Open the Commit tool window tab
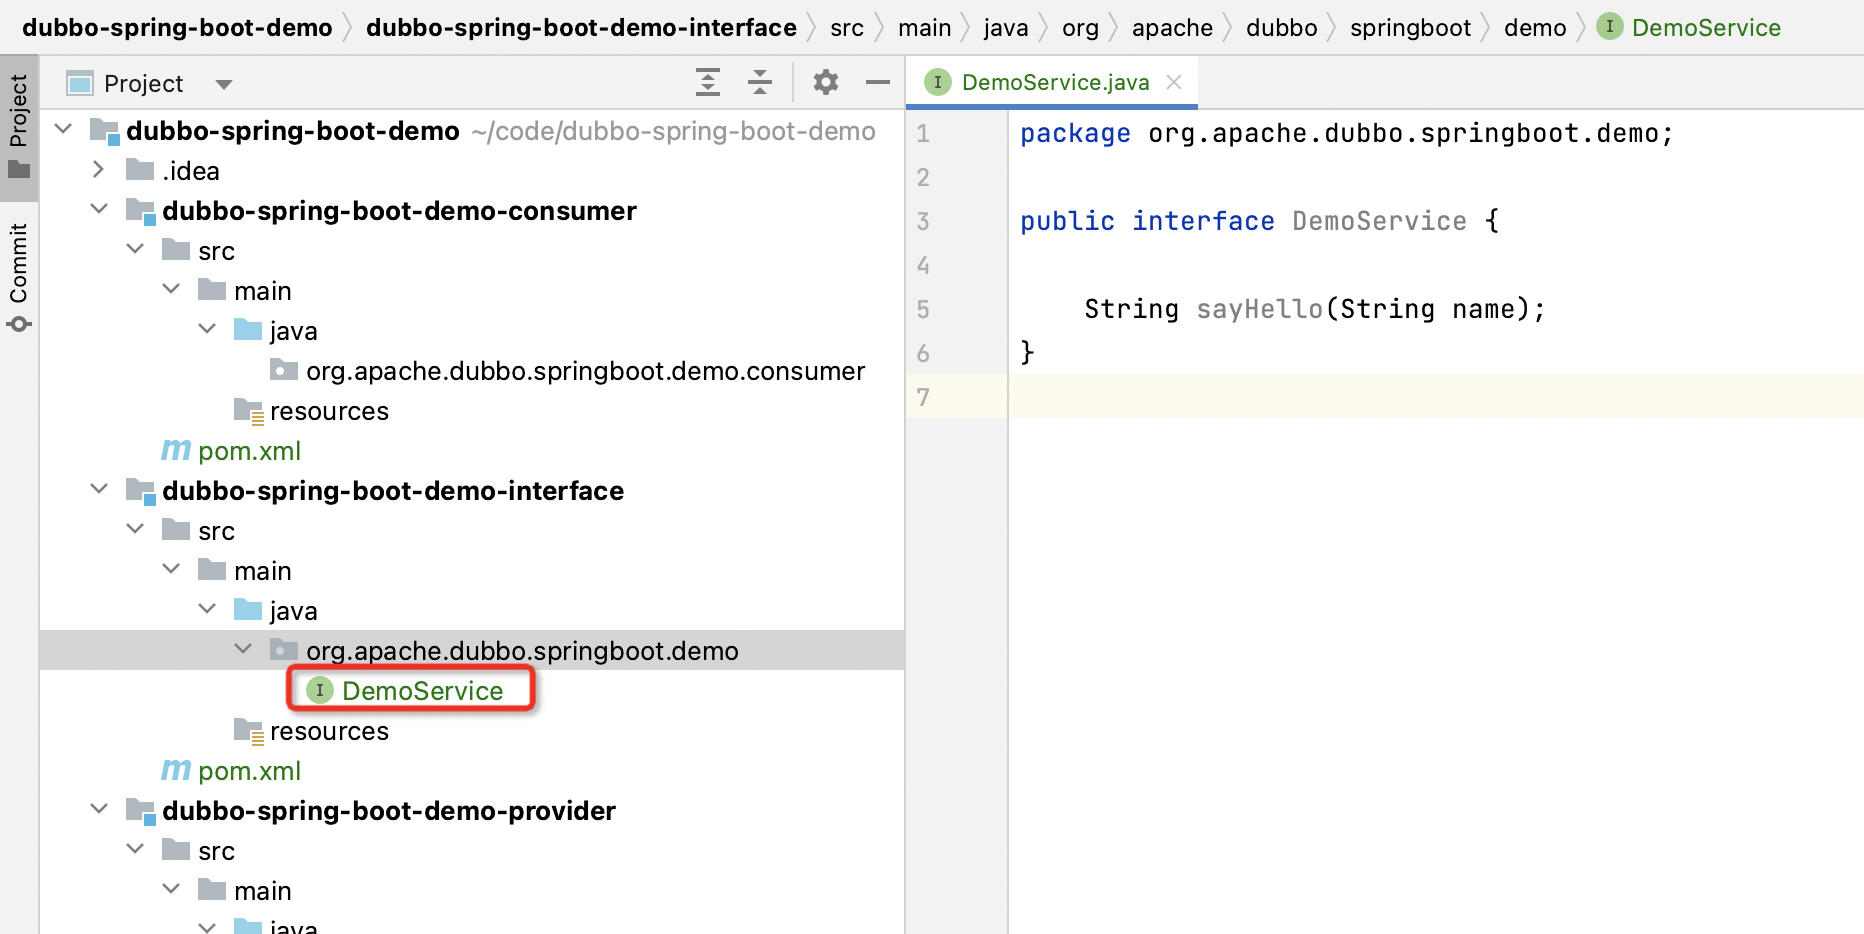Image resolution: width=1864 pixels, height=934 pixels. tap(19, 275)
